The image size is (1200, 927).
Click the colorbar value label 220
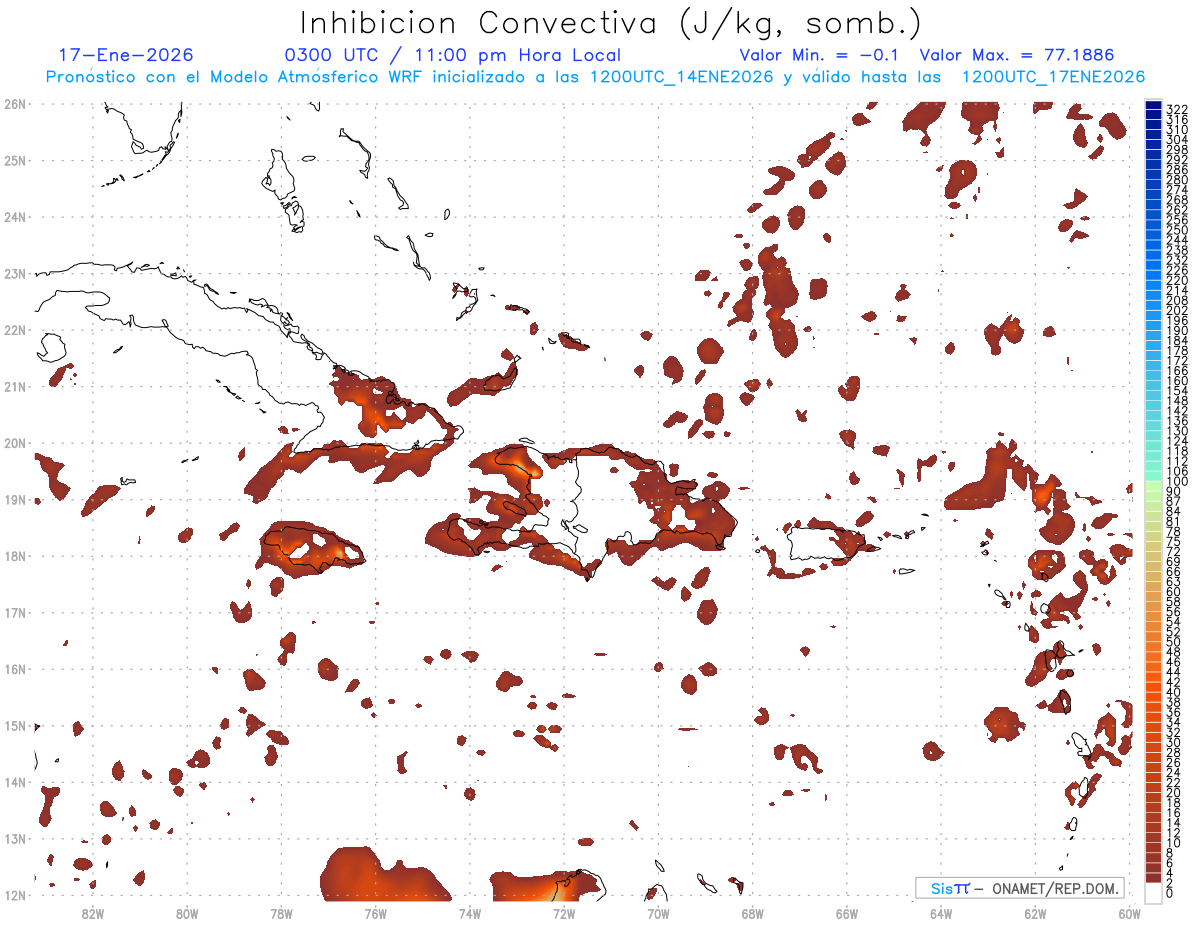(x=1176, y=280)
